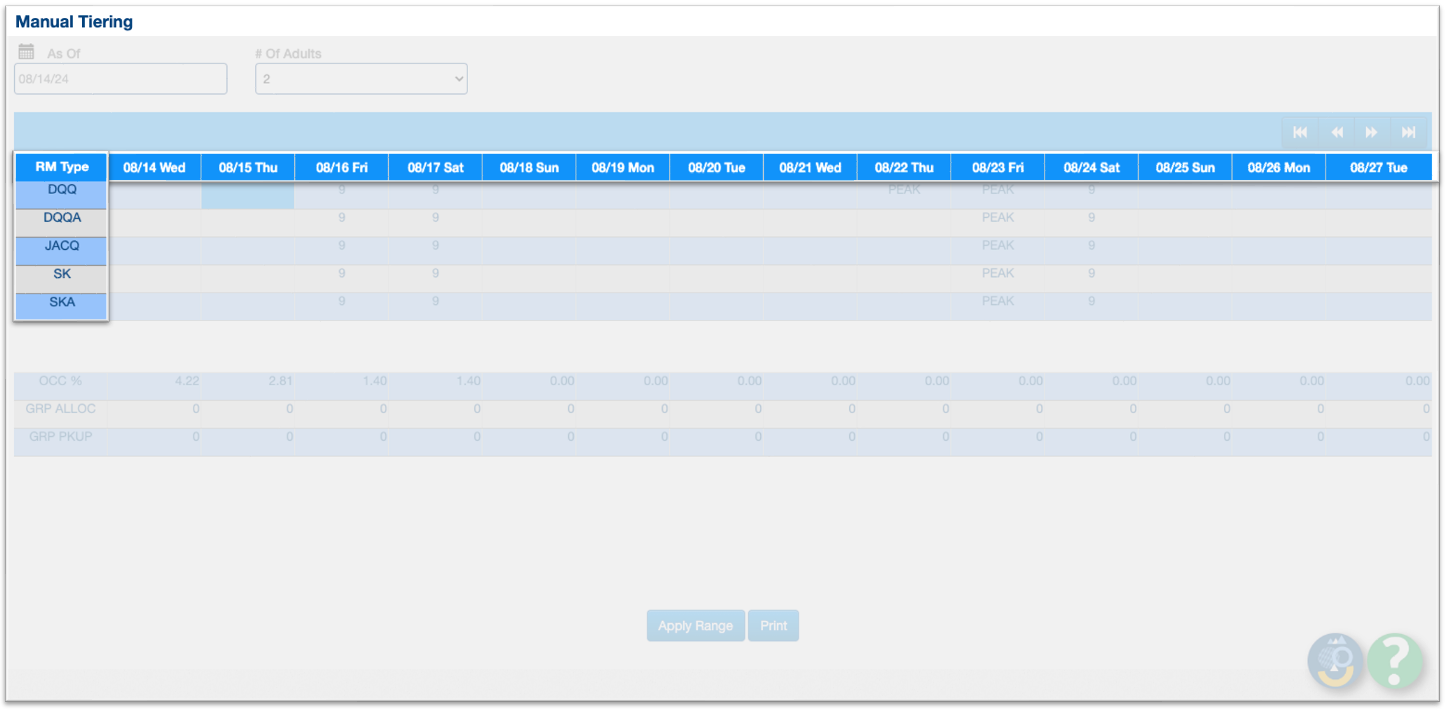Image resolution: width=1447 pixels, height=711 pixels.
Task: Click the globe search icon
Action: pyautogui.click(x=1335, y=661)
